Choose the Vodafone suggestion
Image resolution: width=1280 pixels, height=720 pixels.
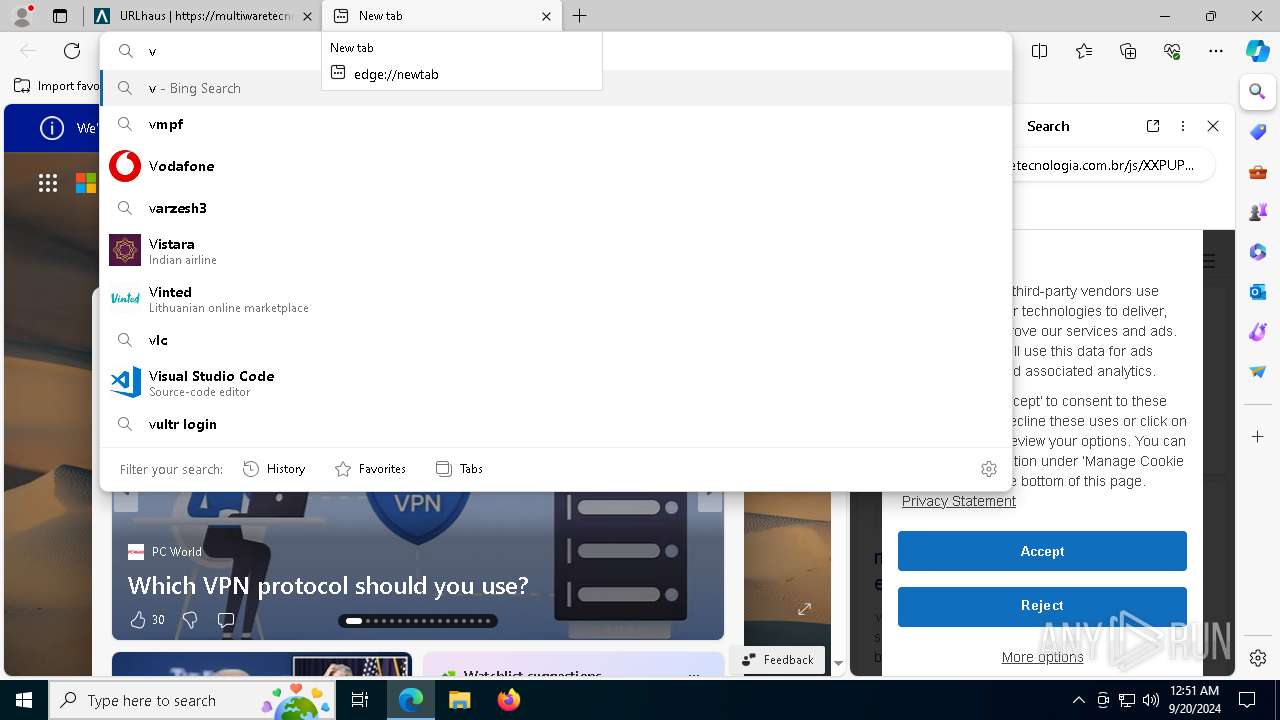pyautogui.click(x=556, y=166)
